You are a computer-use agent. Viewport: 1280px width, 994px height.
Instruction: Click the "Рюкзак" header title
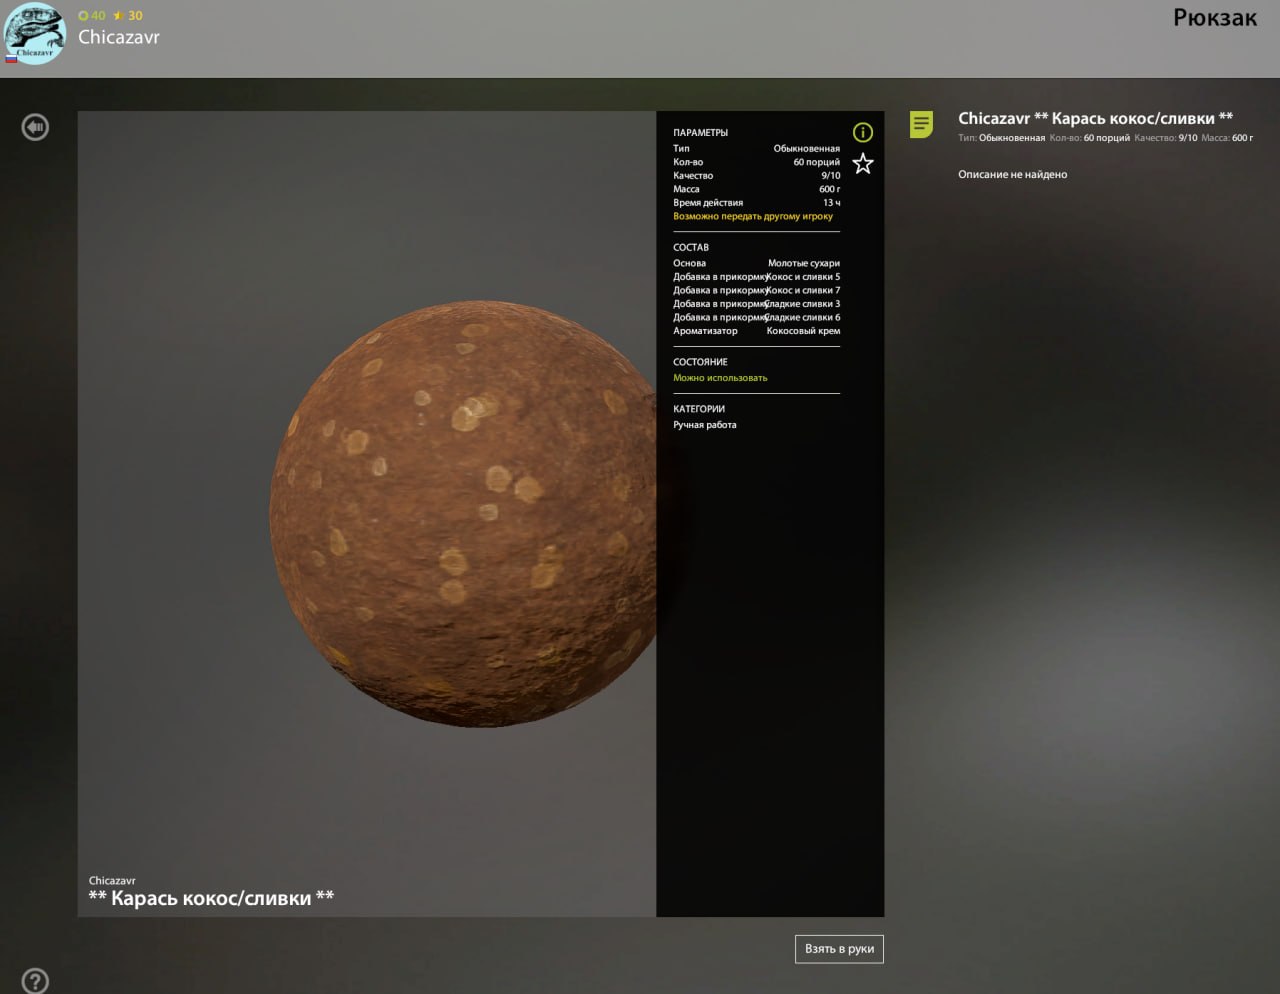1214,18
